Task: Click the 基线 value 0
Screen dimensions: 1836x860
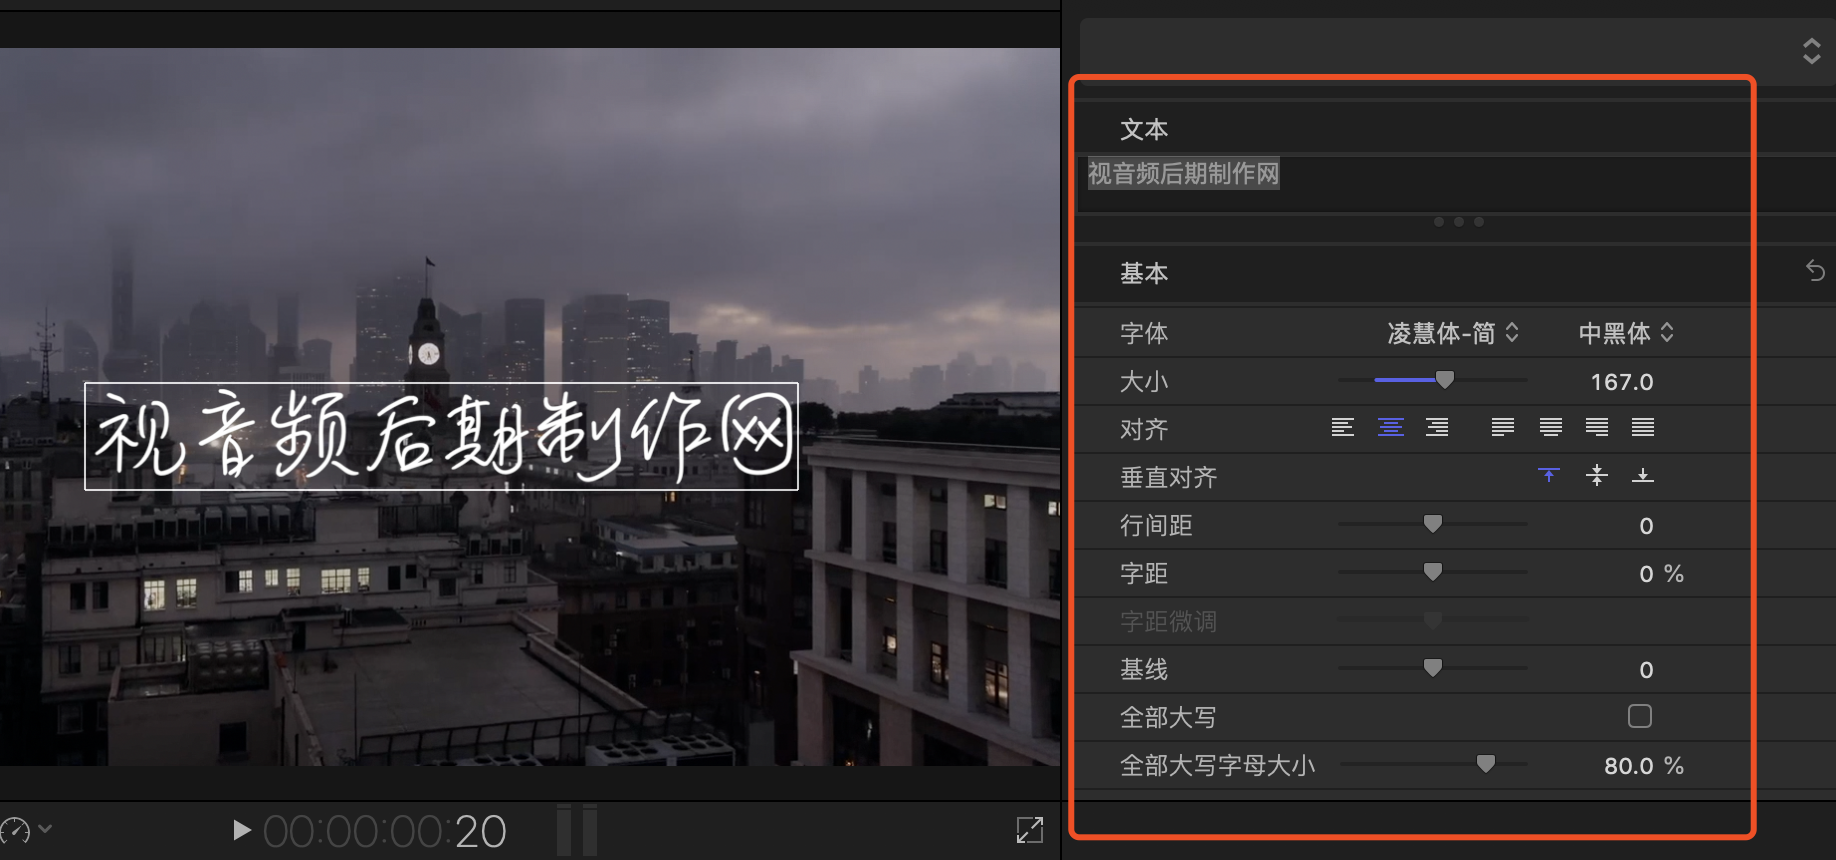Action: [x=1646, y=670]
